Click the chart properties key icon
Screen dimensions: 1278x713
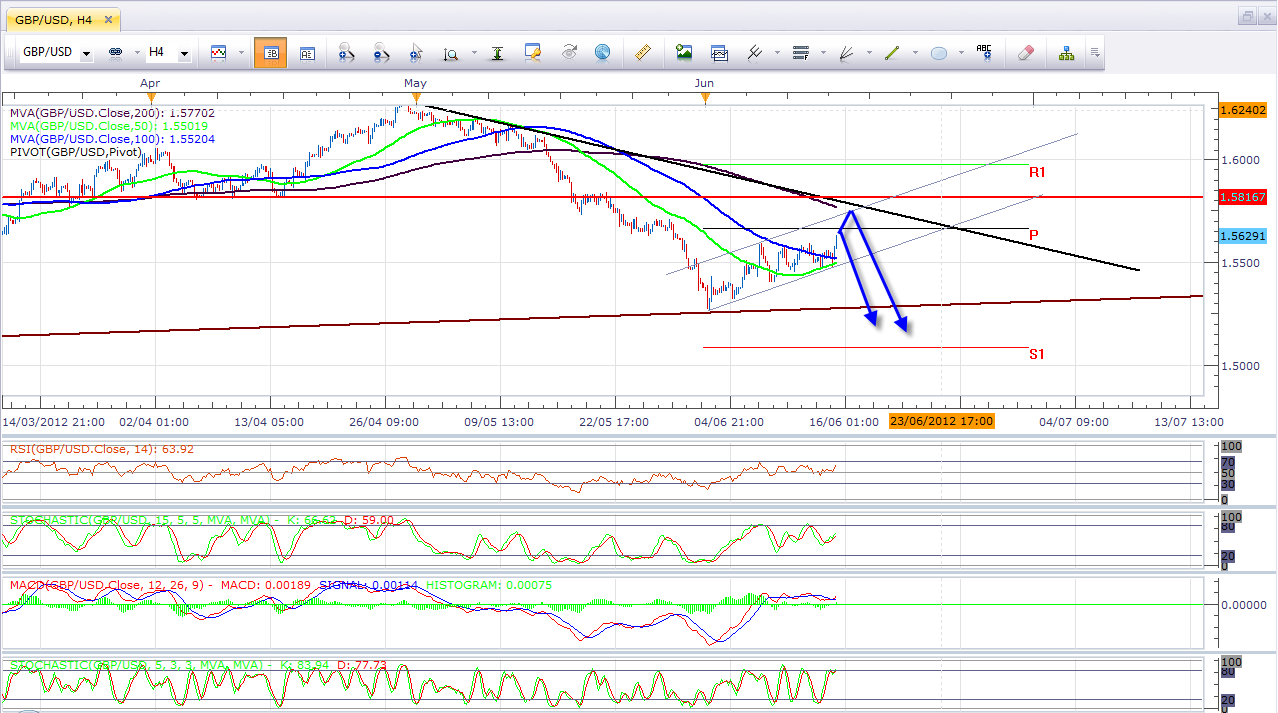532,53
